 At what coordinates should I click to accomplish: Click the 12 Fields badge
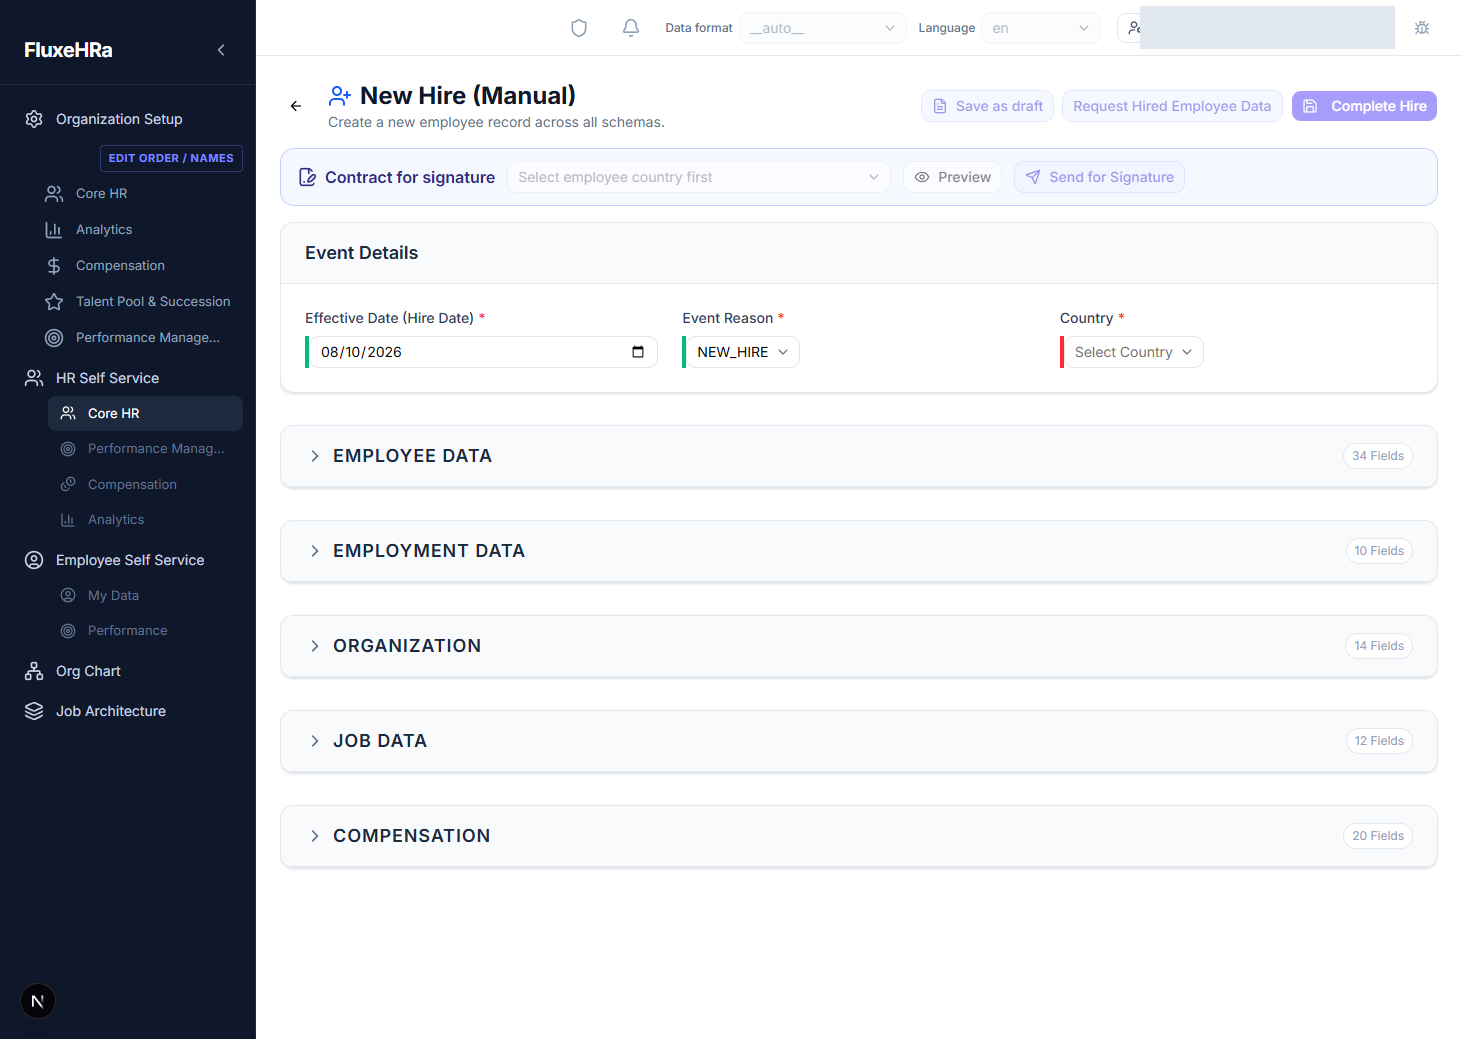(x=1379, y=741)
